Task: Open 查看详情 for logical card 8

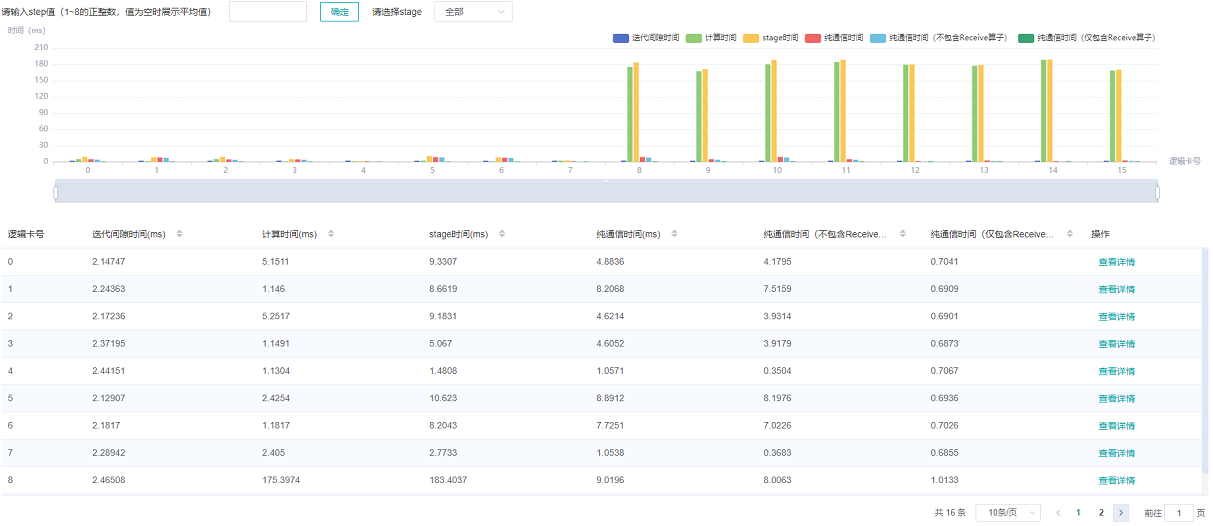Action: [x=1116, y=481]
